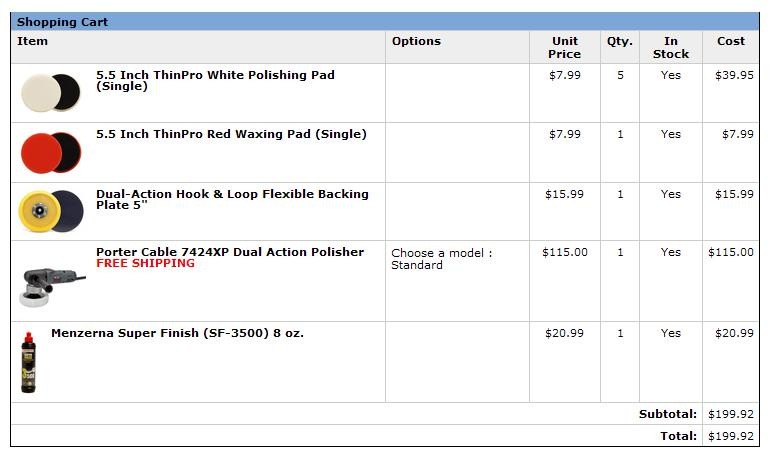
Task: Click the red waxing pad thumbnail
Action: (51, 152)
